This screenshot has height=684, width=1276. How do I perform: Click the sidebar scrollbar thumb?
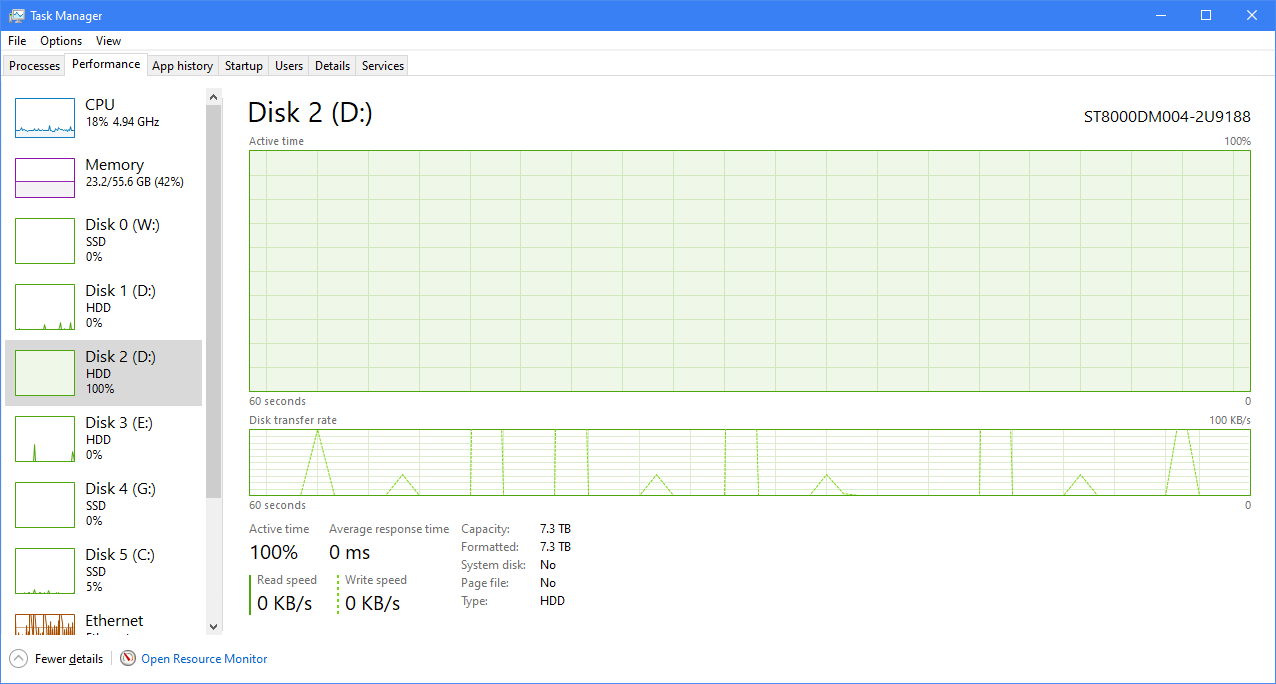coord(213,301)
